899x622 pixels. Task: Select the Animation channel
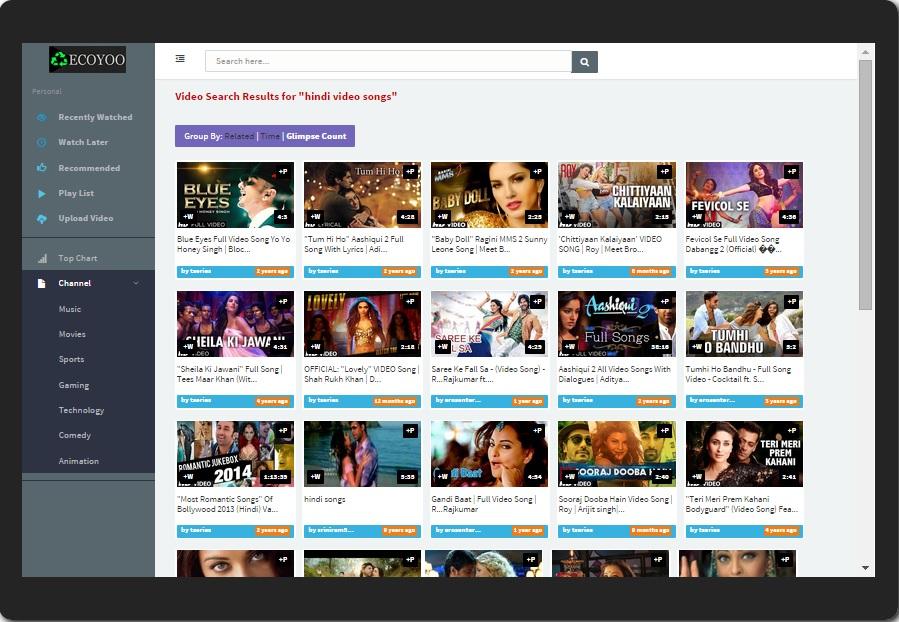(79, 461)
